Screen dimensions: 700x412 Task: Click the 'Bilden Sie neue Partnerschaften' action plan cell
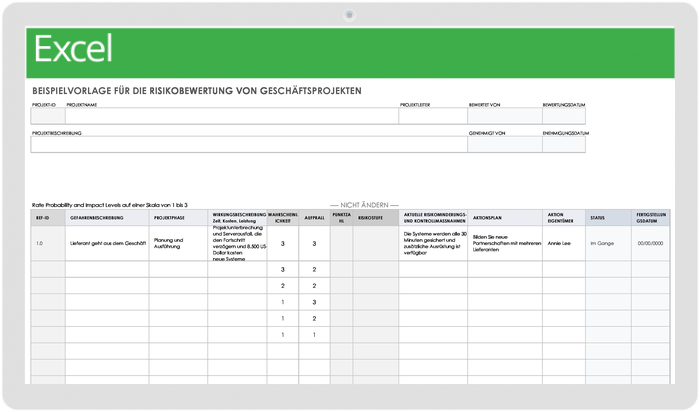[505, 243]
